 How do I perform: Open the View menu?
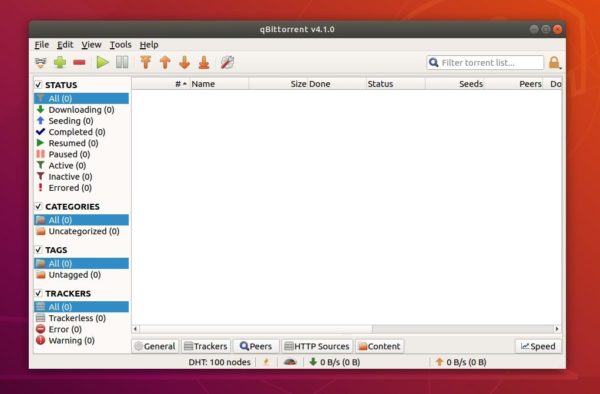click(x=91, y=45)
